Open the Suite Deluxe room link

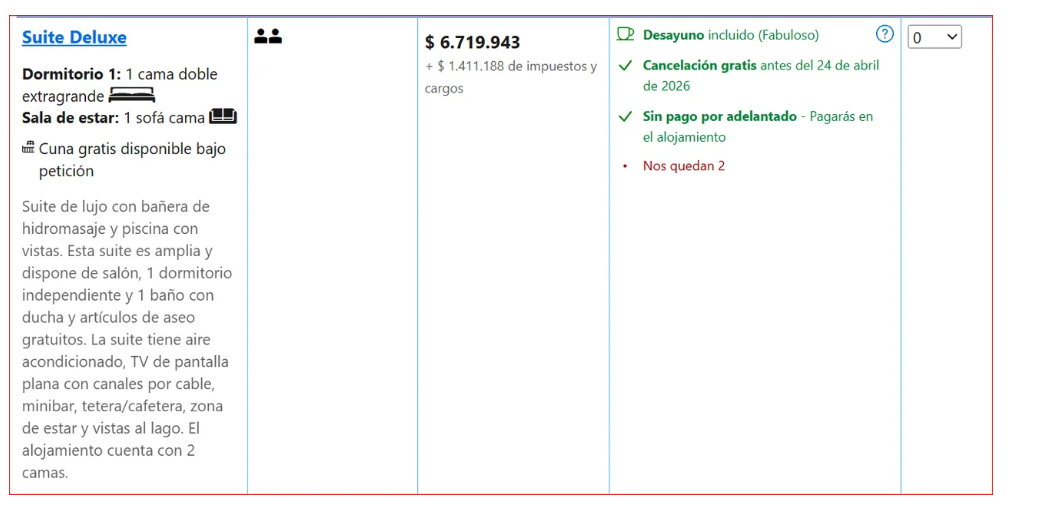click(74, 38)
